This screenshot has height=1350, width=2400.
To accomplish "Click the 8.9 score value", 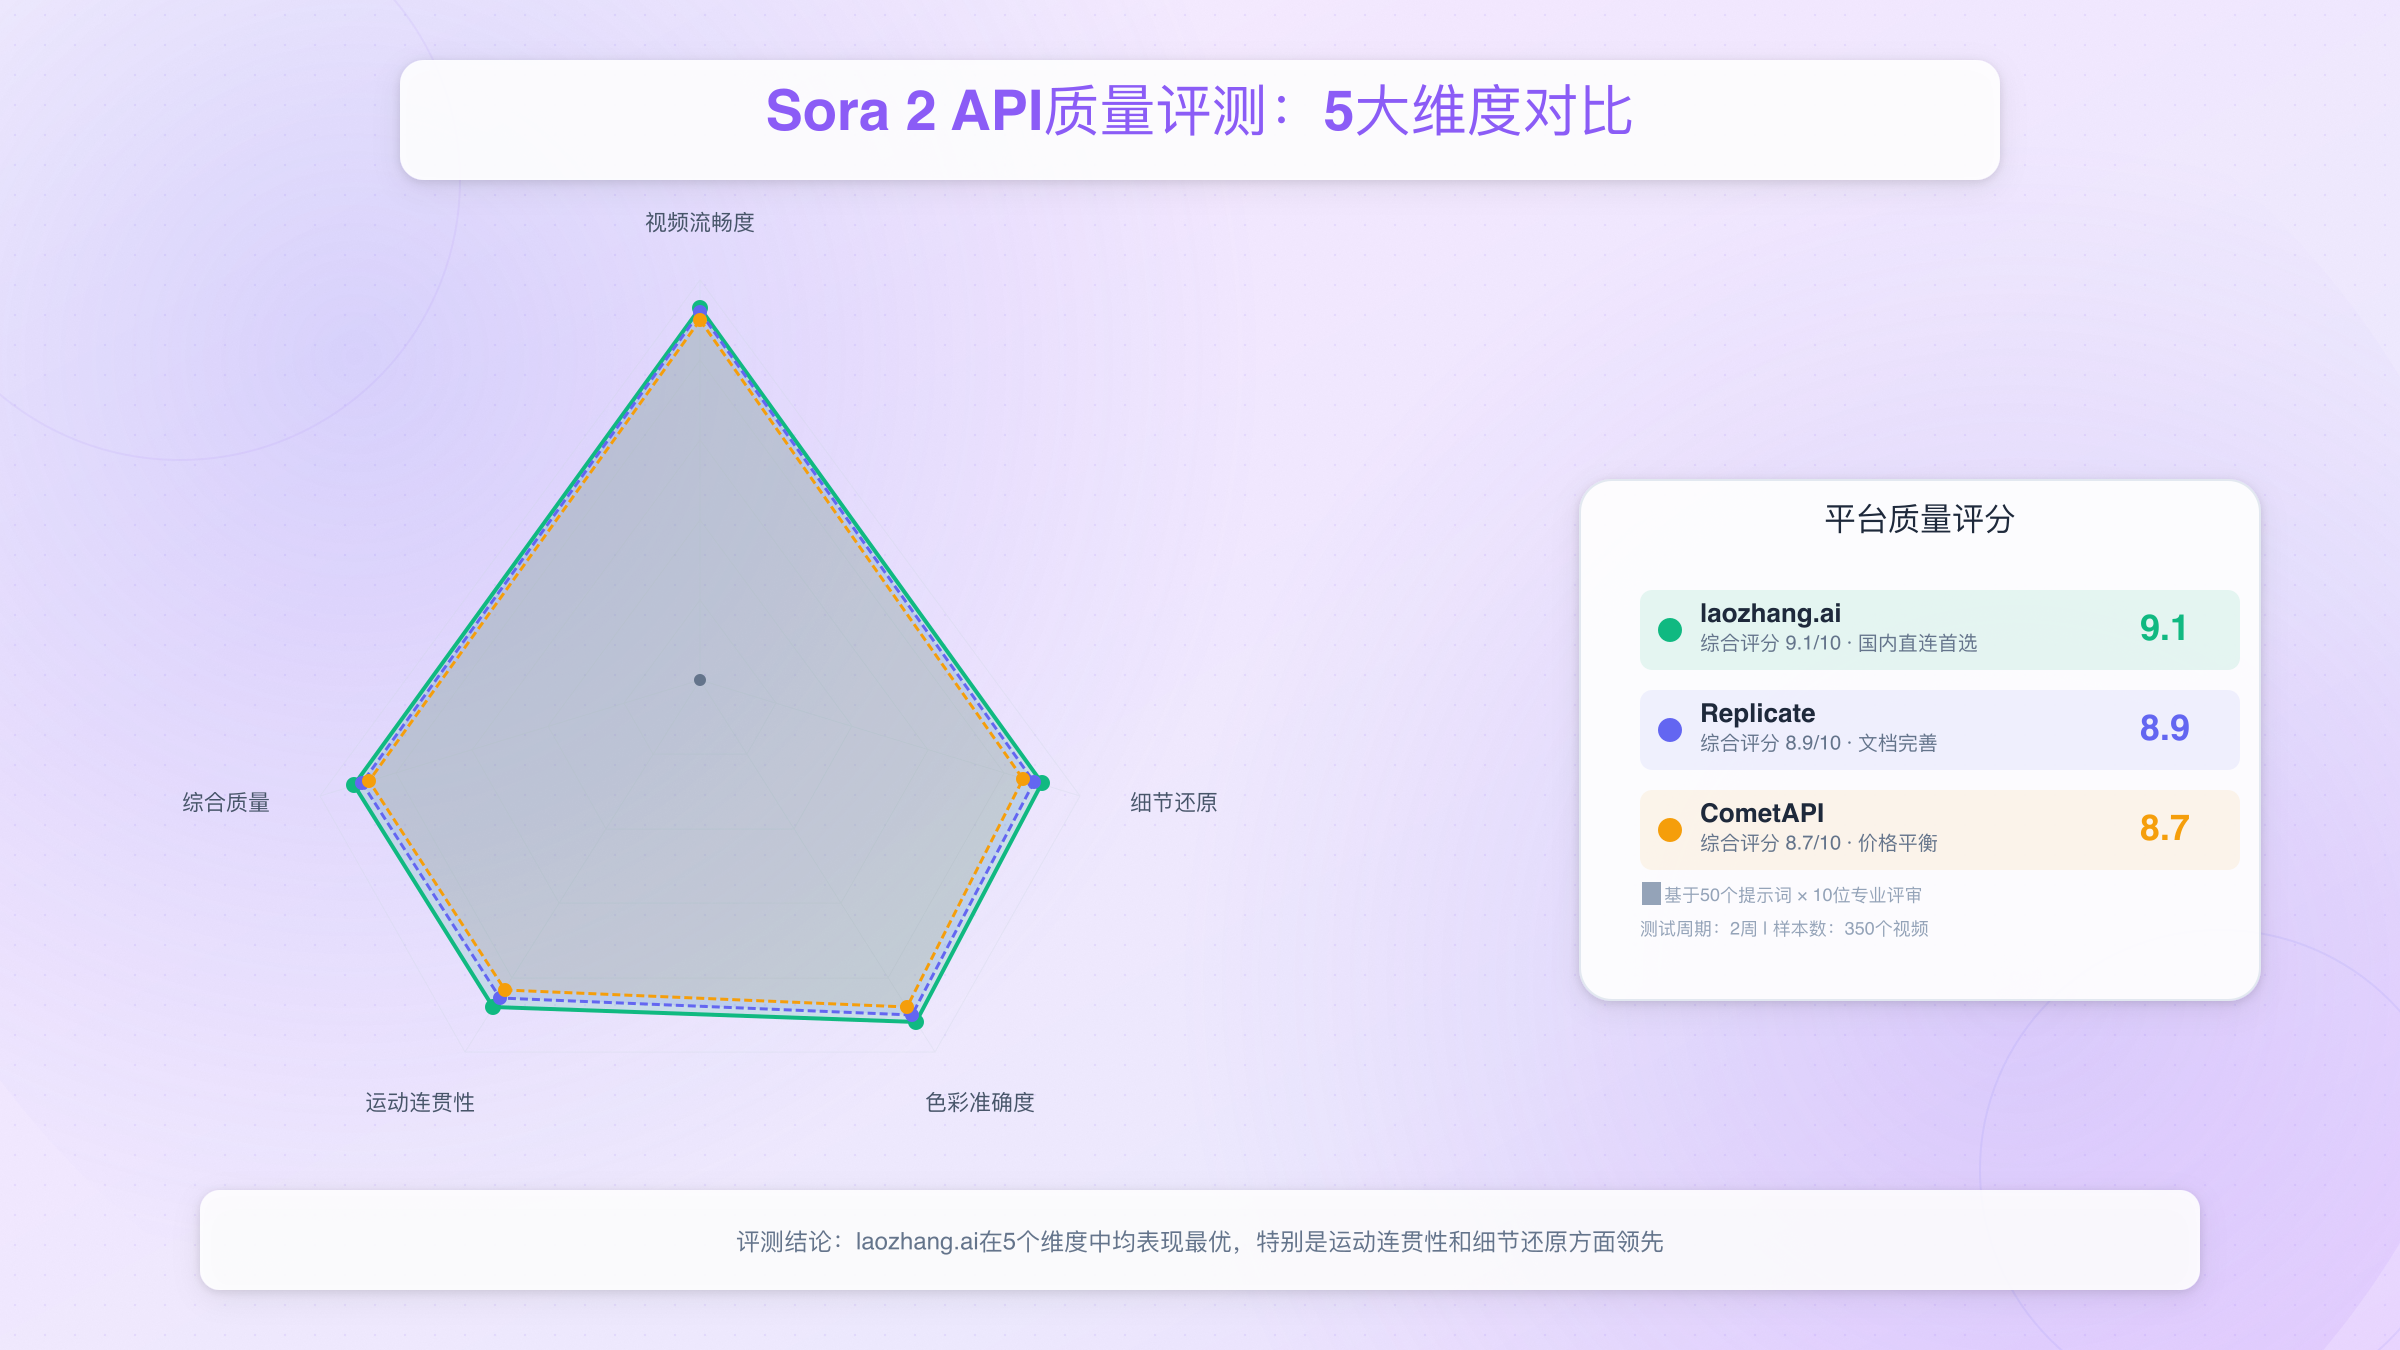I will click(2164, 728).
